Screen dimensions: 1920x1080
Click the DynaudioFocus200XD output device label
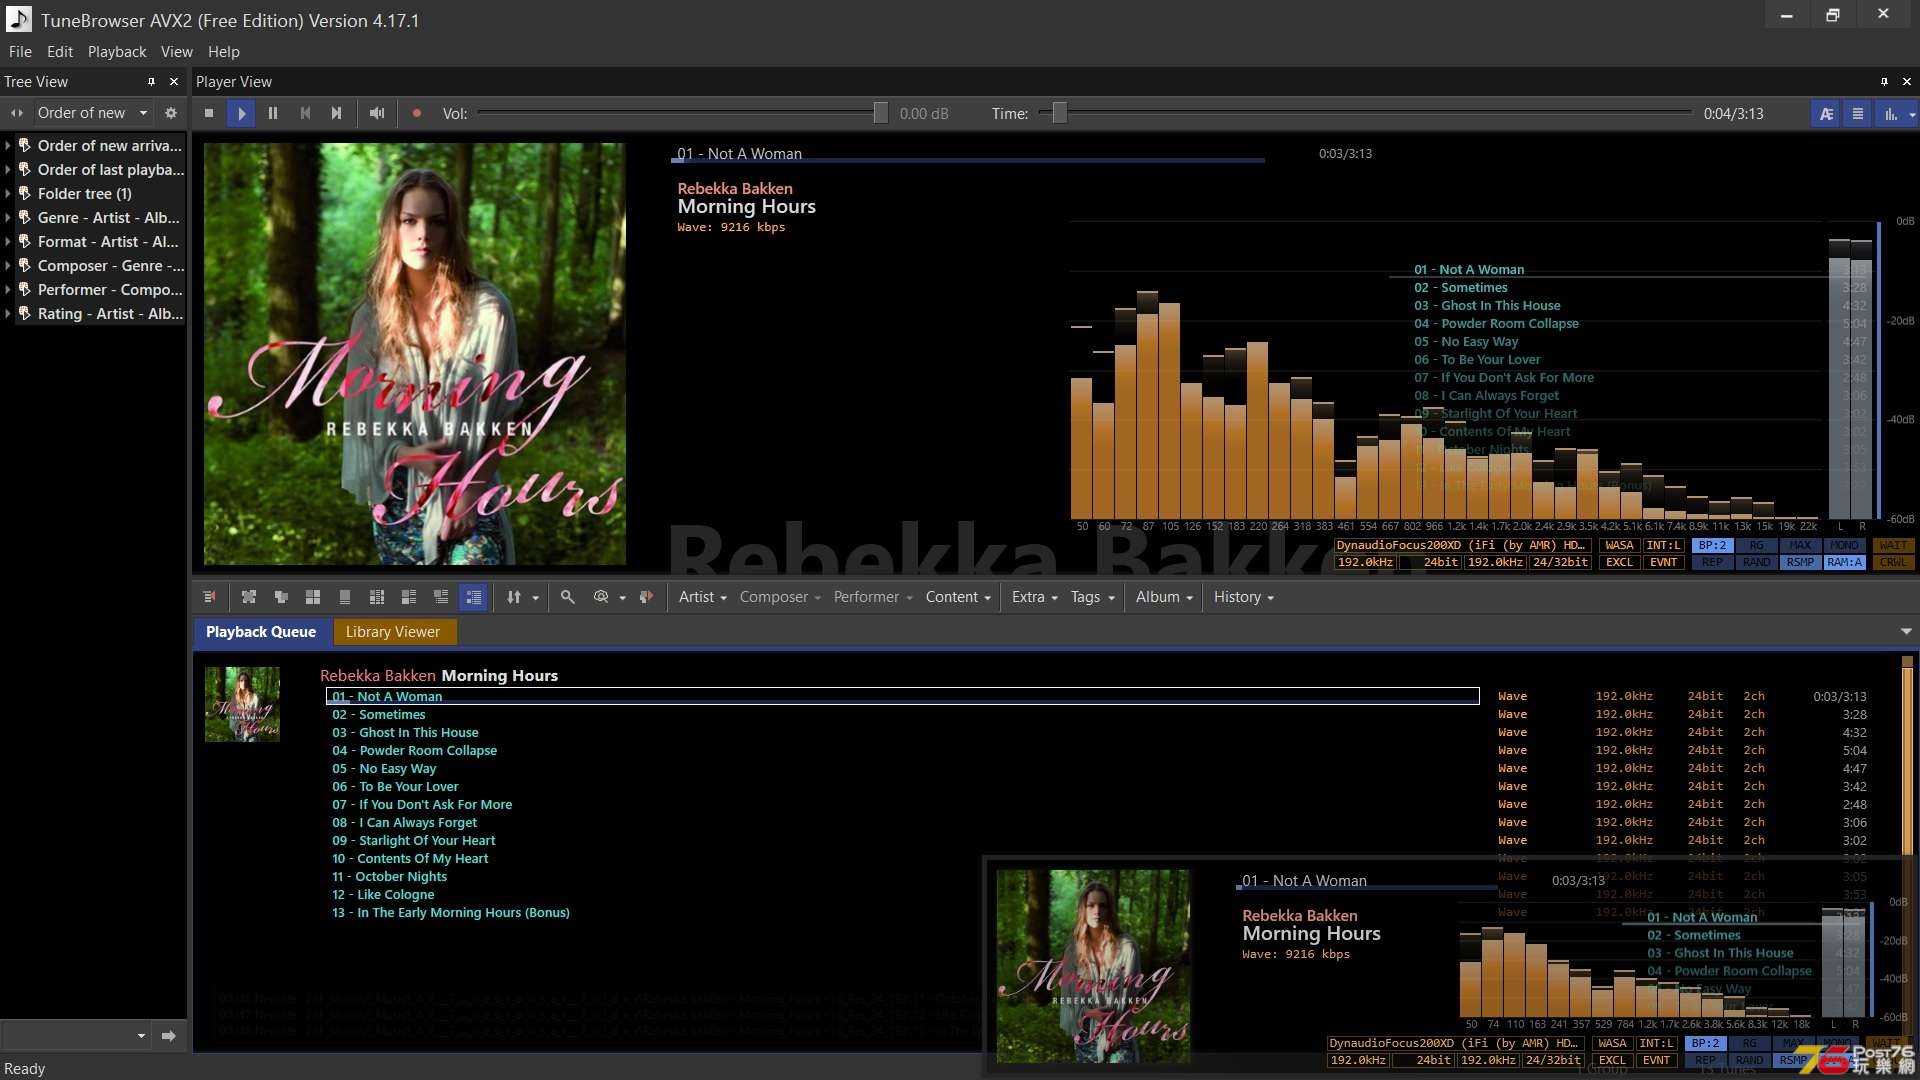click(1461, 546)
